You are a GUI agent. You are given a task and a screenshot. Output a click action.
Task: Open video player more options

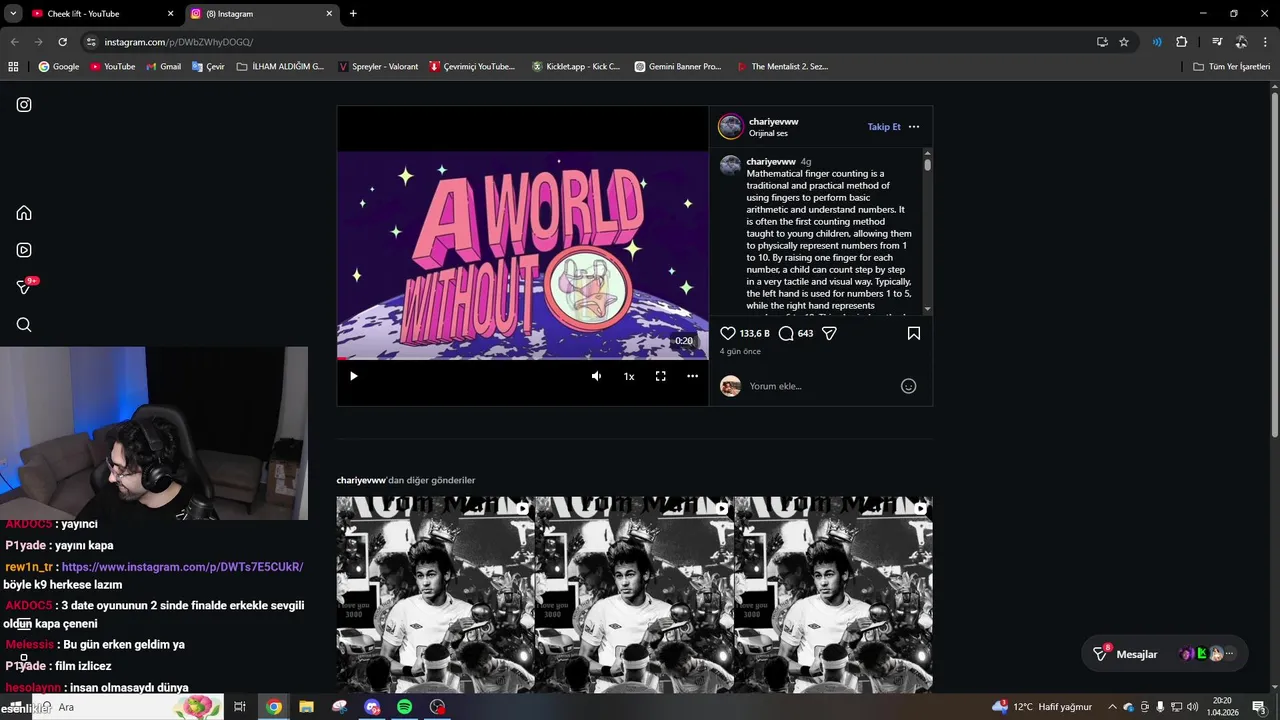coord(692,376)
